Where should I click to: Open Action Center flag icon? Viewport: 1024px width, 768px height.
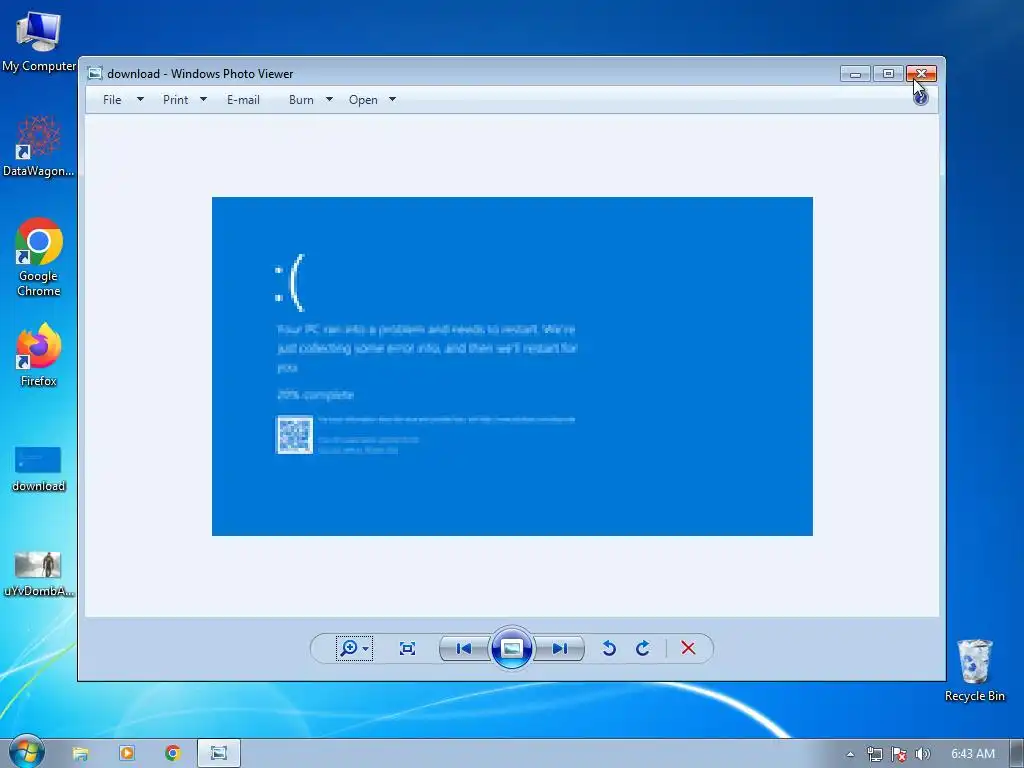coord(899,754)
